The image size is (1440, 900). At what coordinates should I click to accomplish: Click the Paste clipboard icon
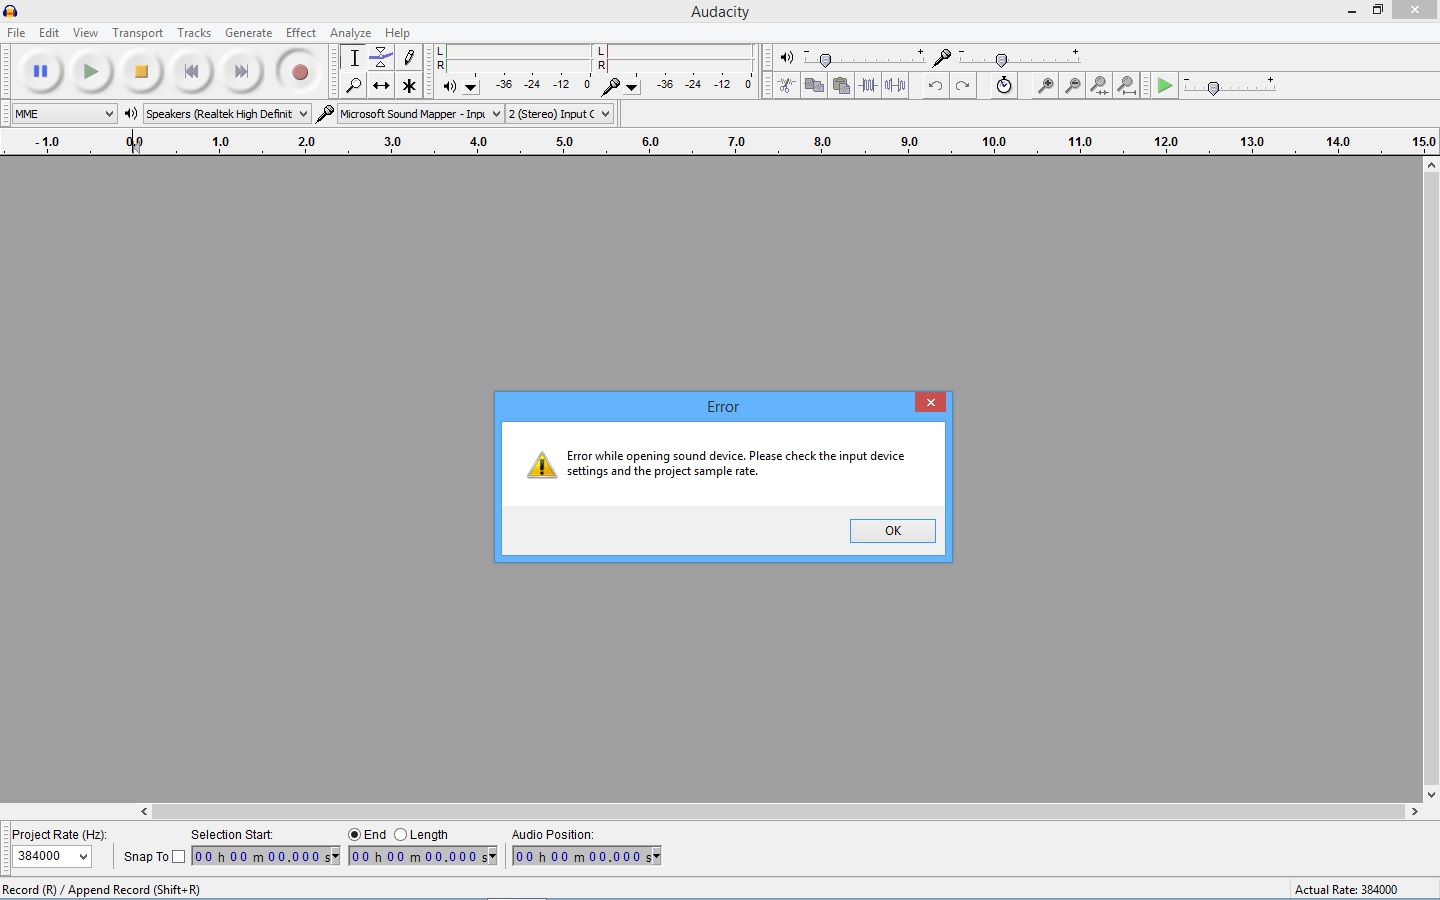pos(841,86)
